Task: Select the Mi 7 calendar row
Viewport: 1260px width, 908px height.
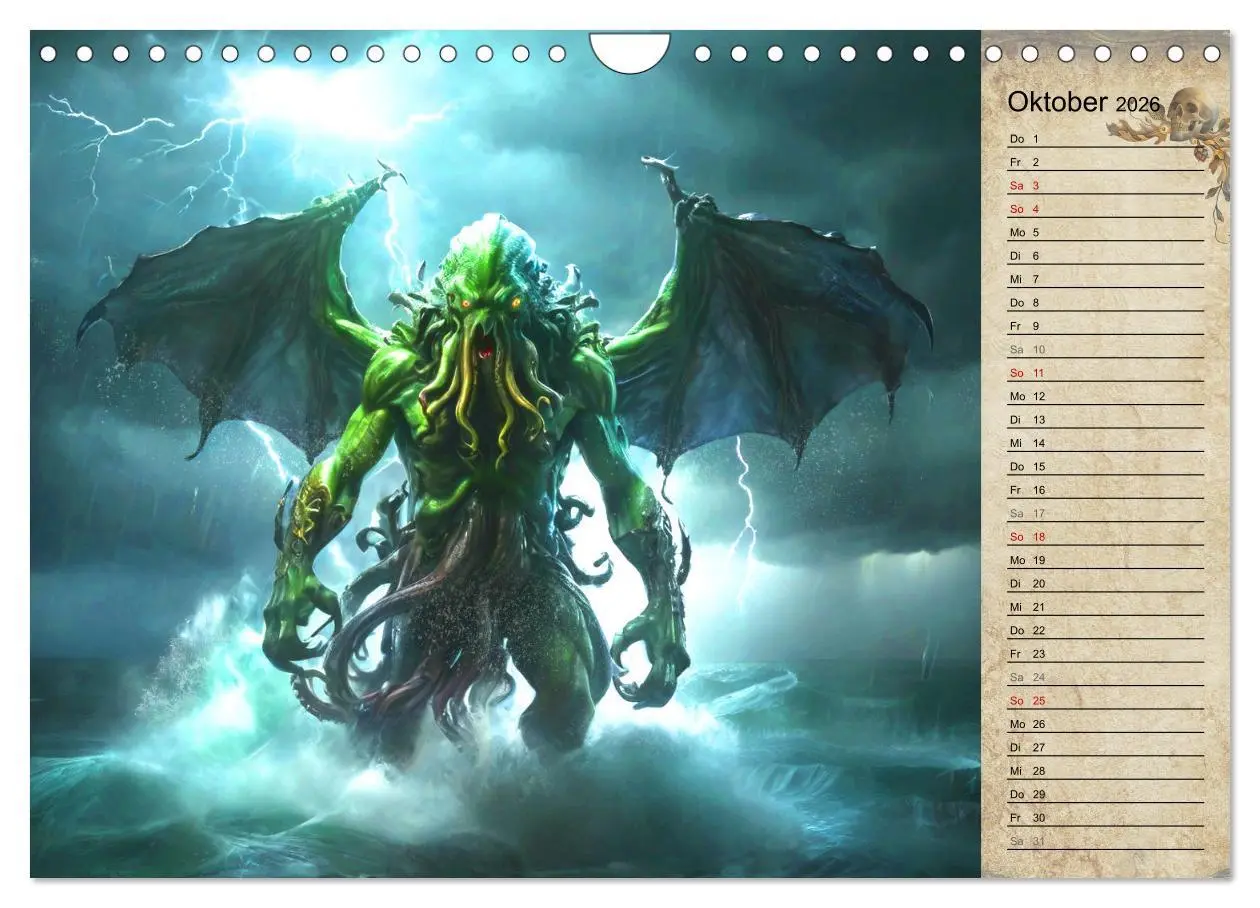Action: pyautogui.click(x=1105, y=279)
